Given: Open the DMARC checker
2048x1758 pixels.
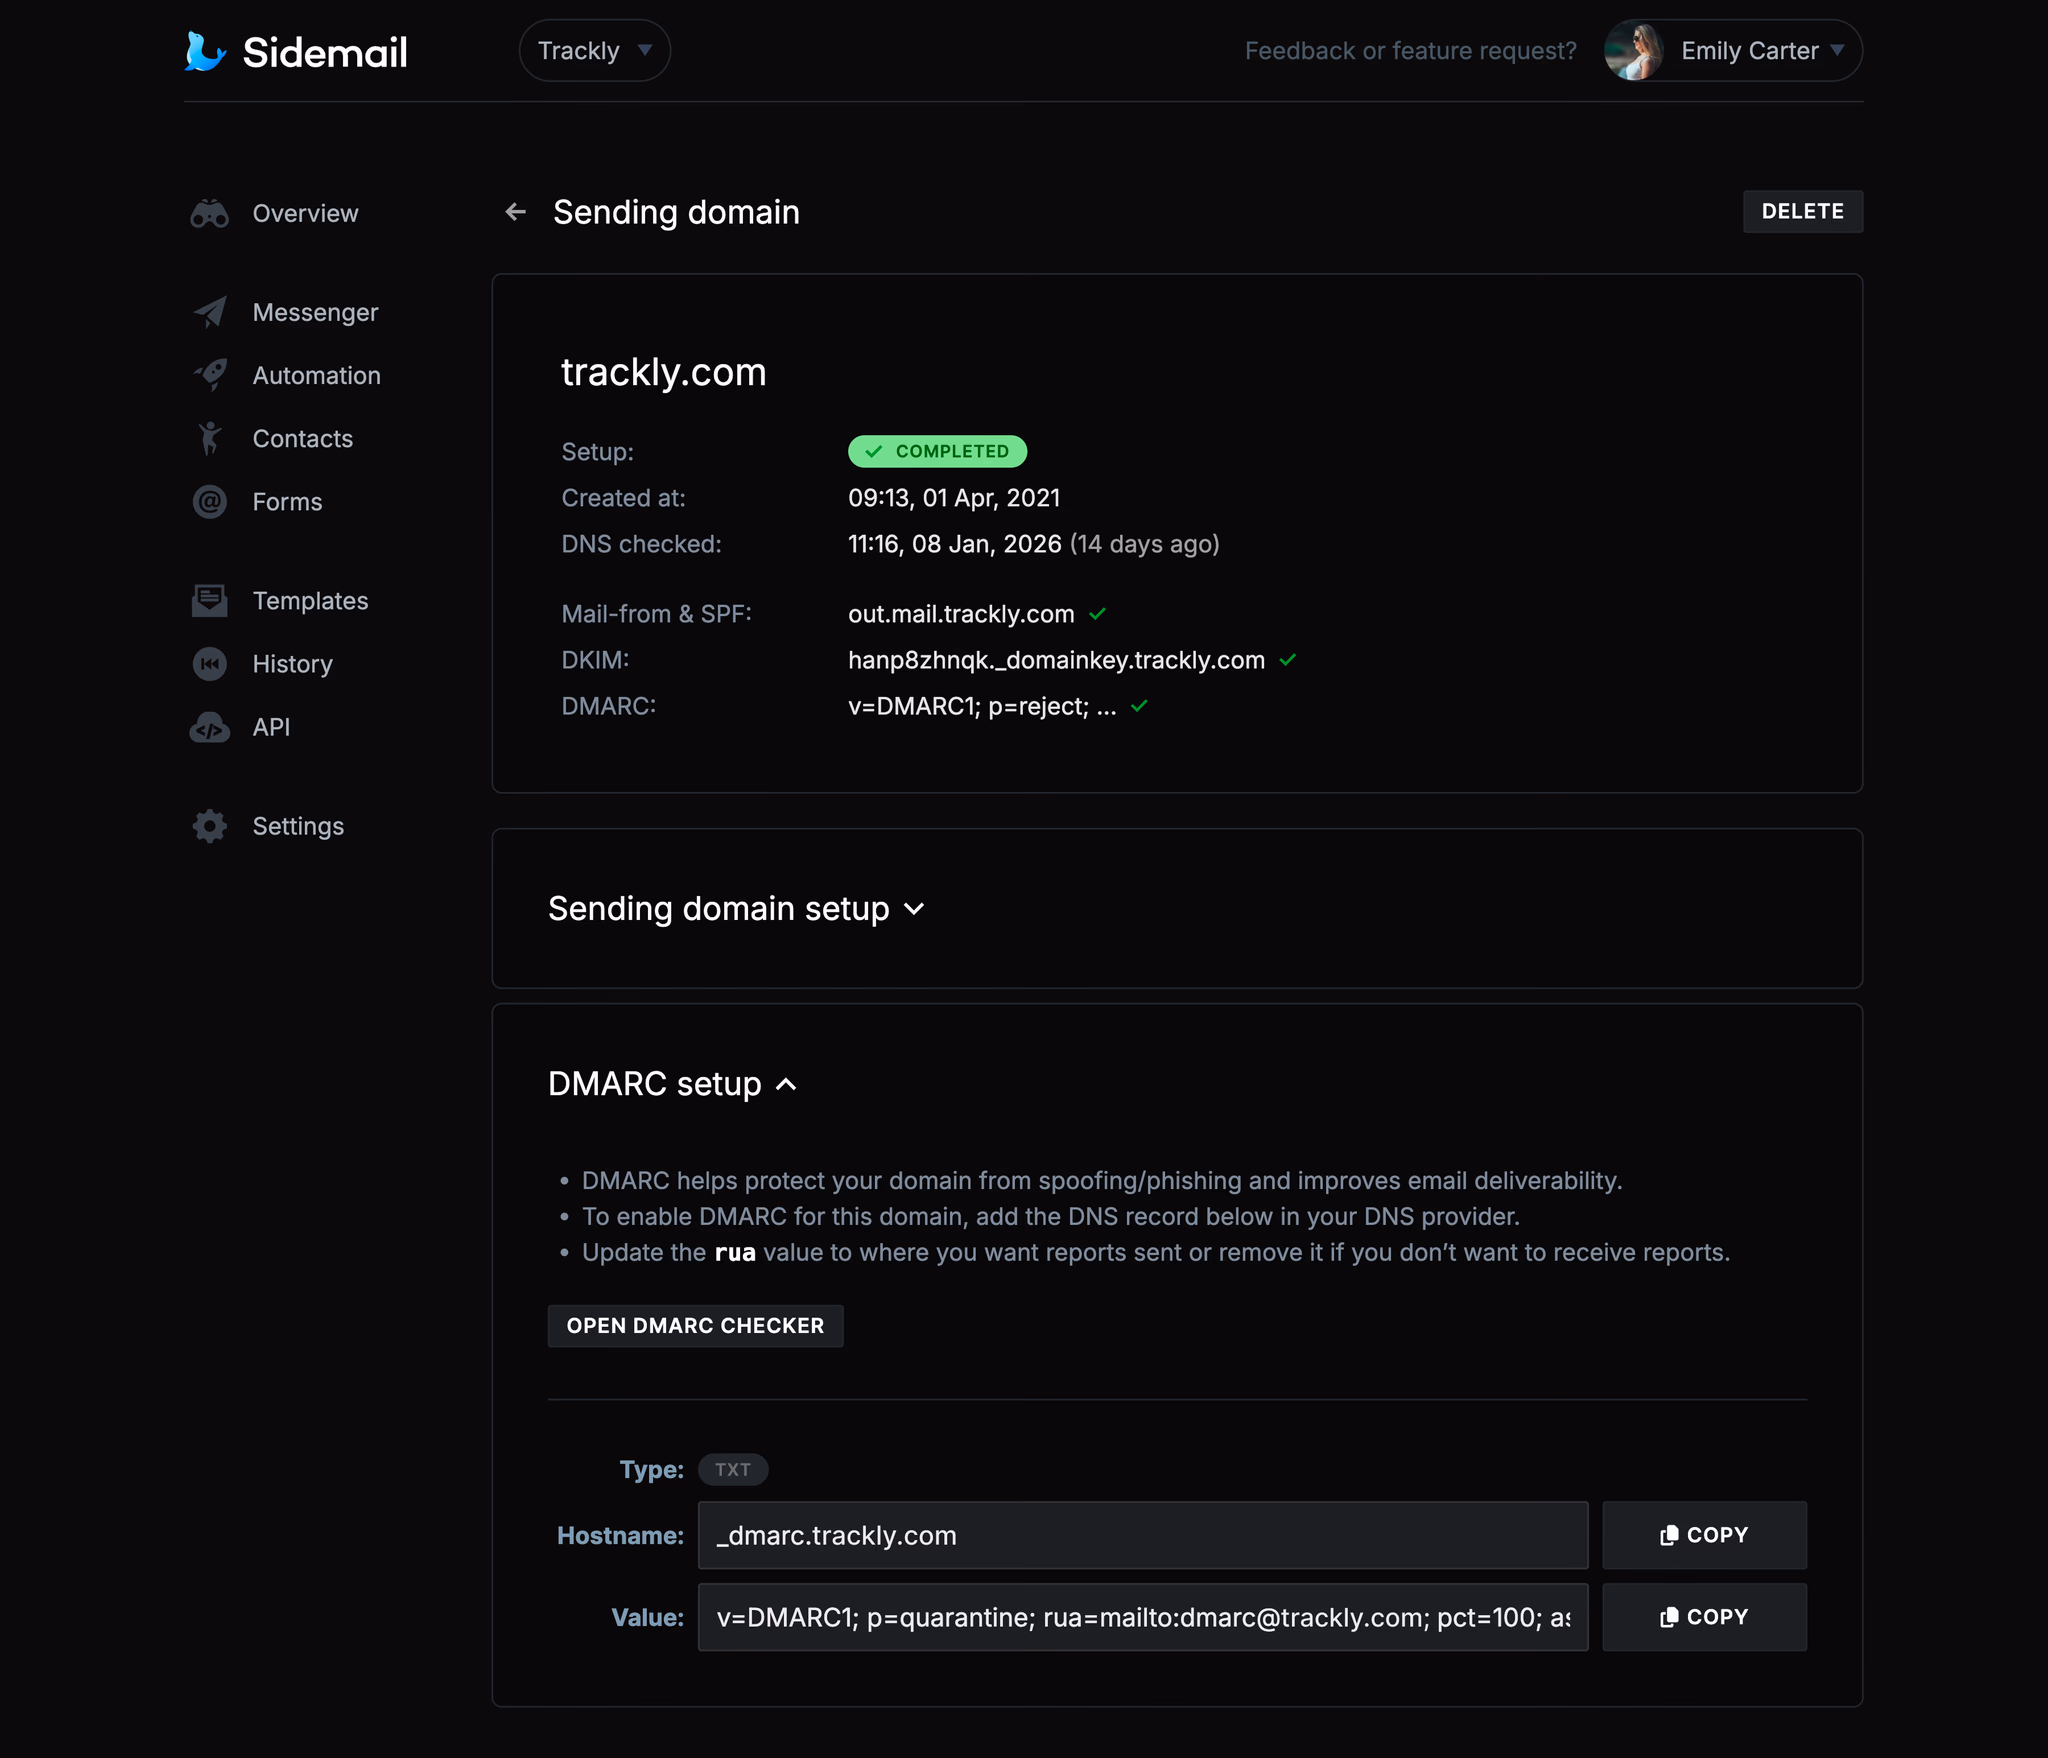Looking at the screenshot, I should pos(695,1325).
